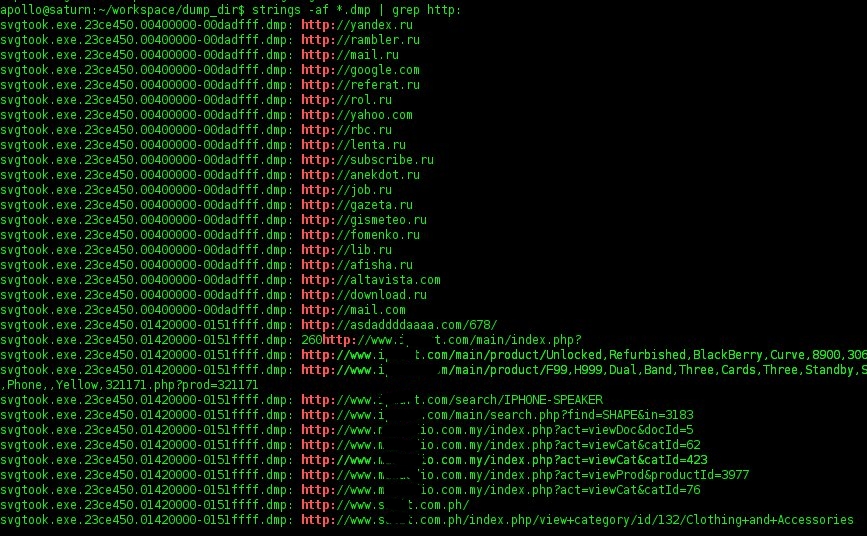Click the Clothing+and+Accessories category URL
This screenshot has width=867, height=536.
pos(577,519)
